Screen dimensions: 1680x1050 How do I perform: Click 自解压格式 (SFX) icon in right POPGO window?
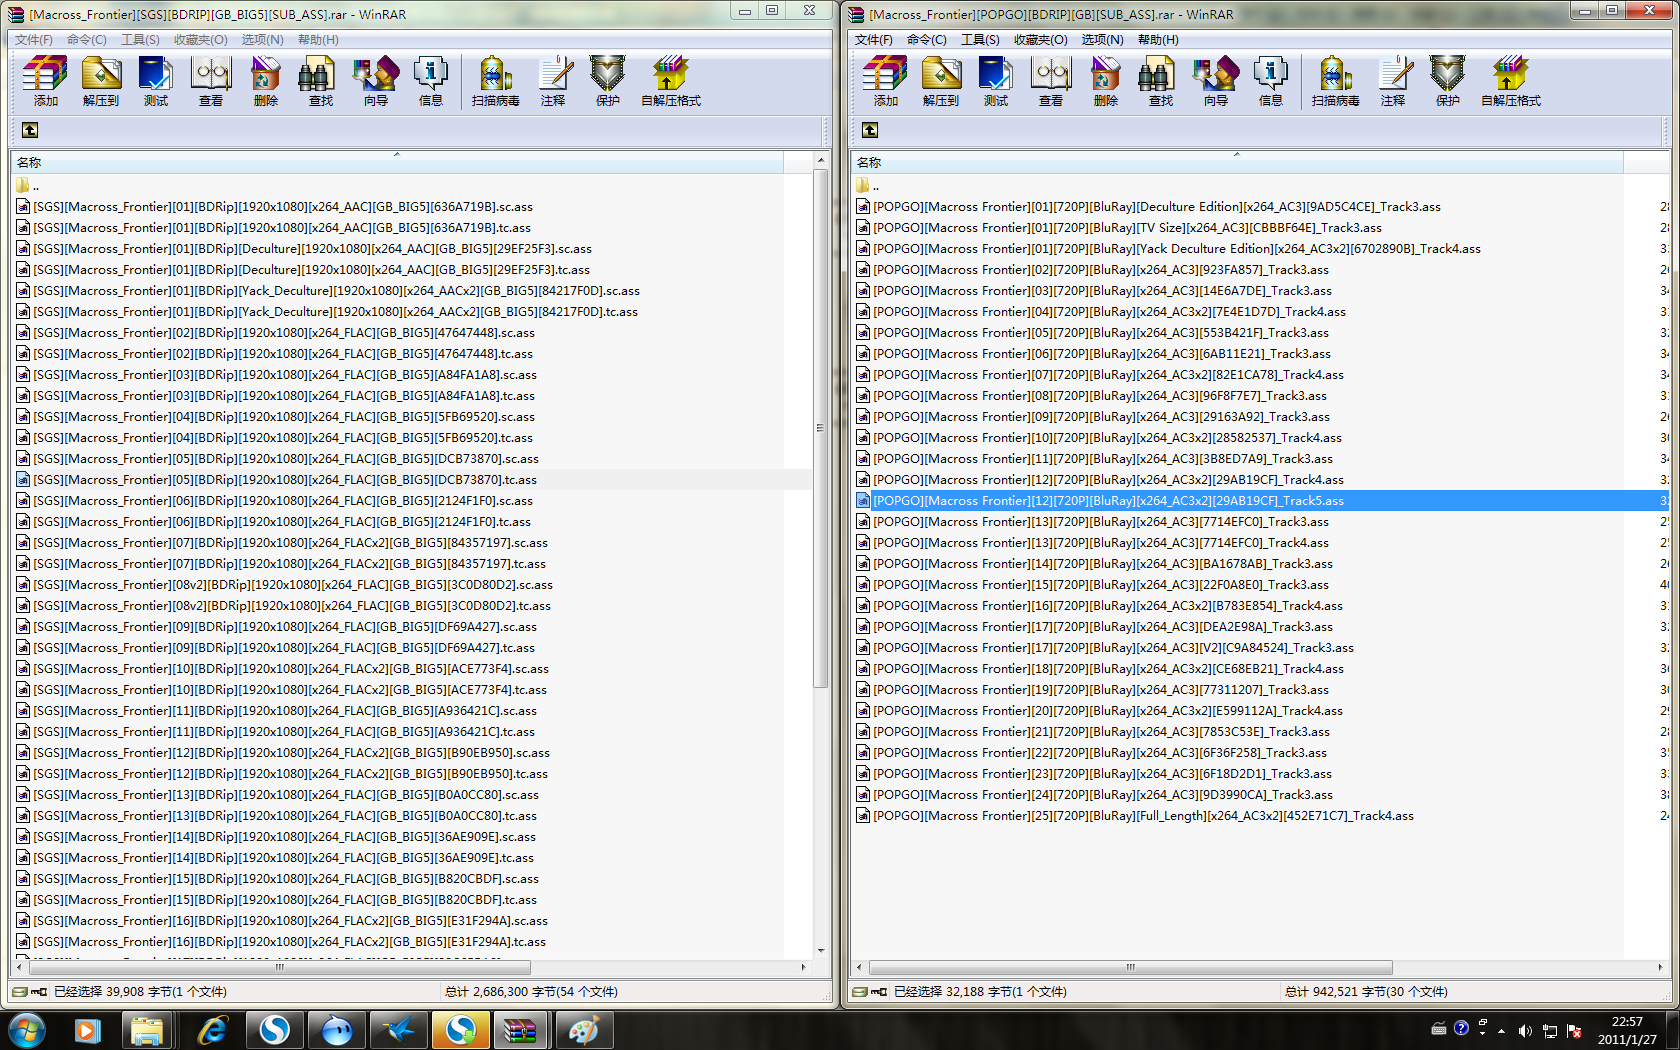click(x=1510, y=81)
